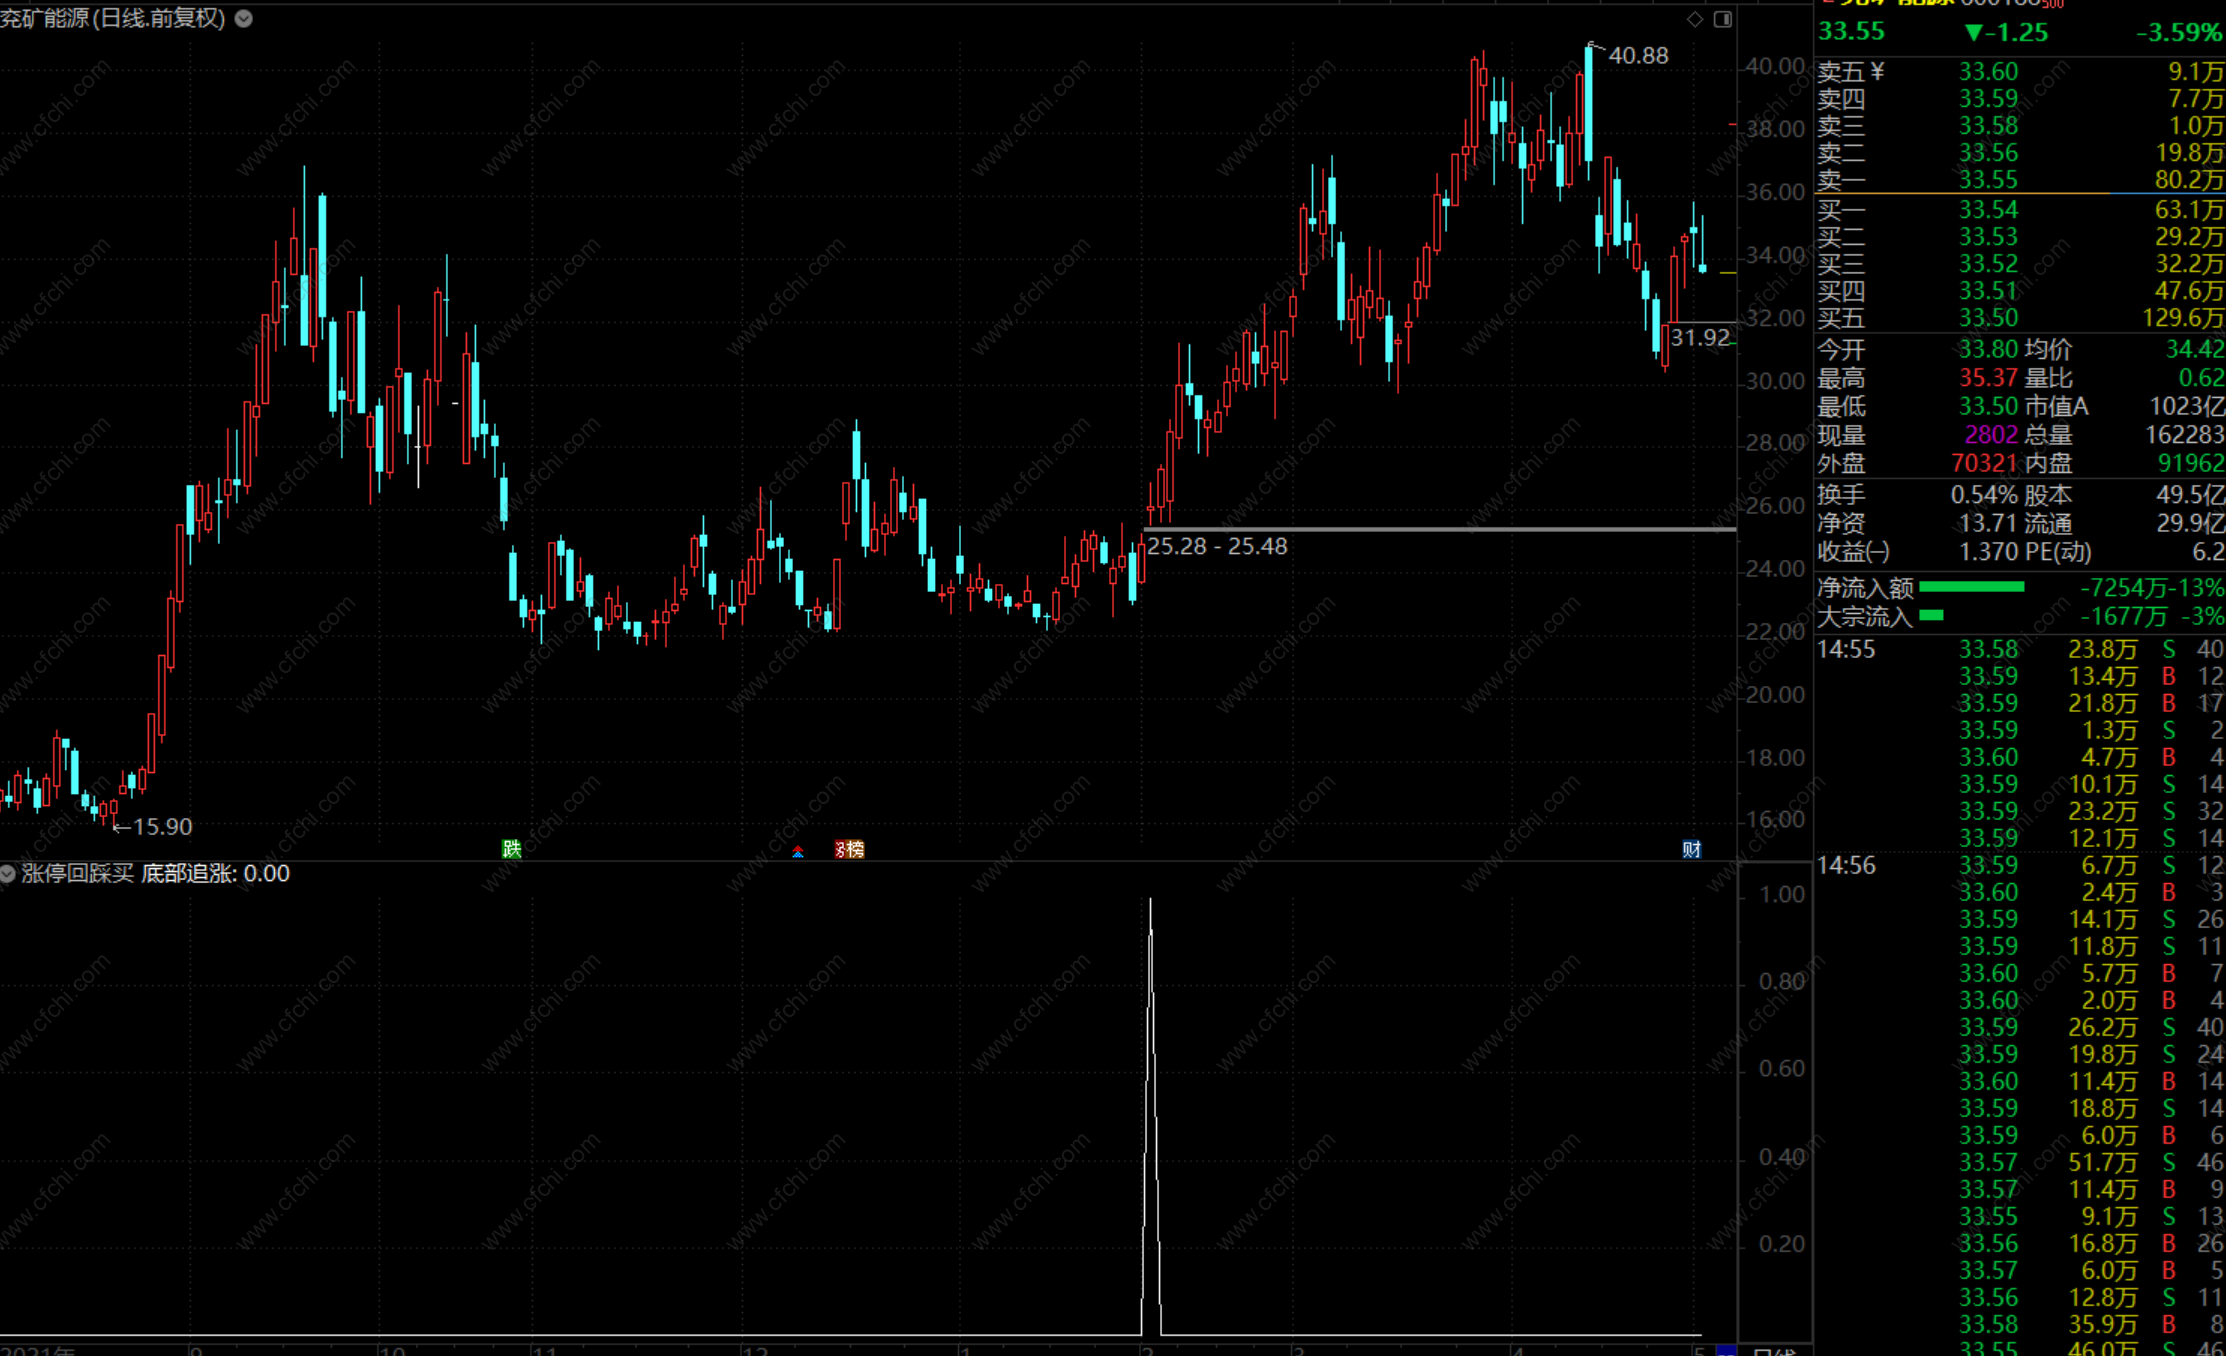Click the 净流入额 green bar
The width and height of the screenshot is (2226, 1356).
pyautogui.click(x=1971, y=587)
